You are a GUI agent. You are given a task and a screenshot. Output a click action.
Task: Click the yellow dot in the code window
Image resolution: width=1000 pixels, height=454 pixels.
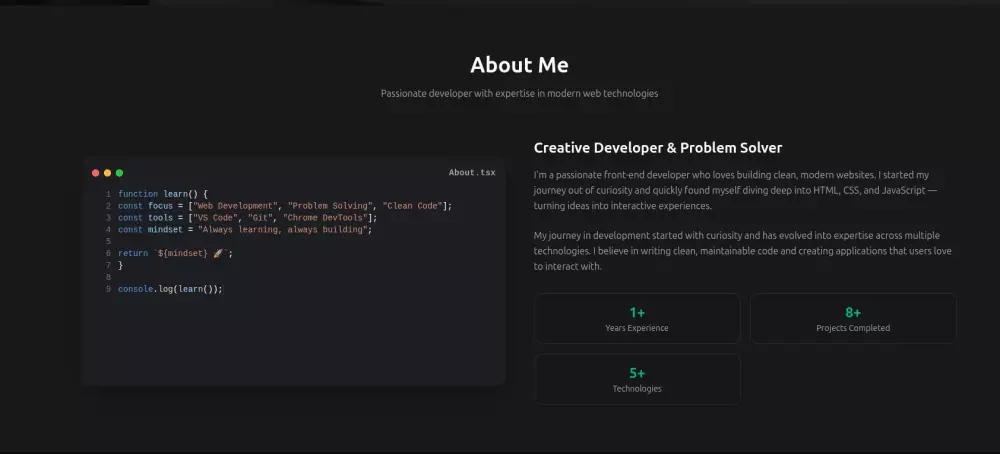click(108, 173)
